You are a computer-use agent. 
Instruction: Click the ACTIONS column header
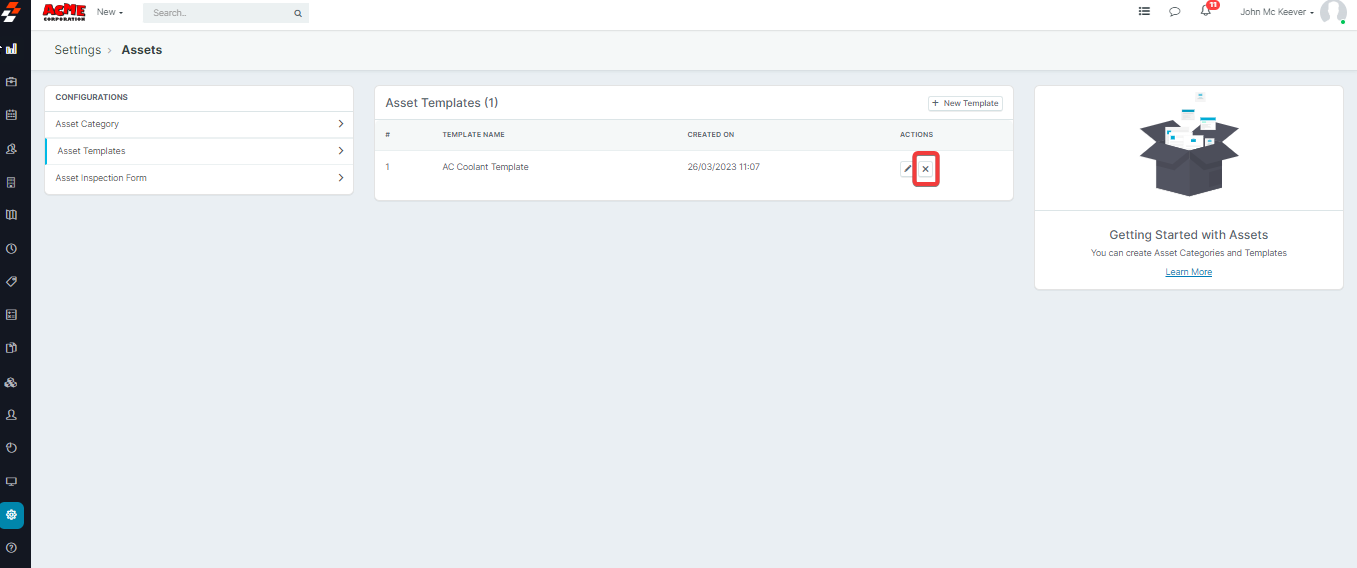click(x=916, y=134)
